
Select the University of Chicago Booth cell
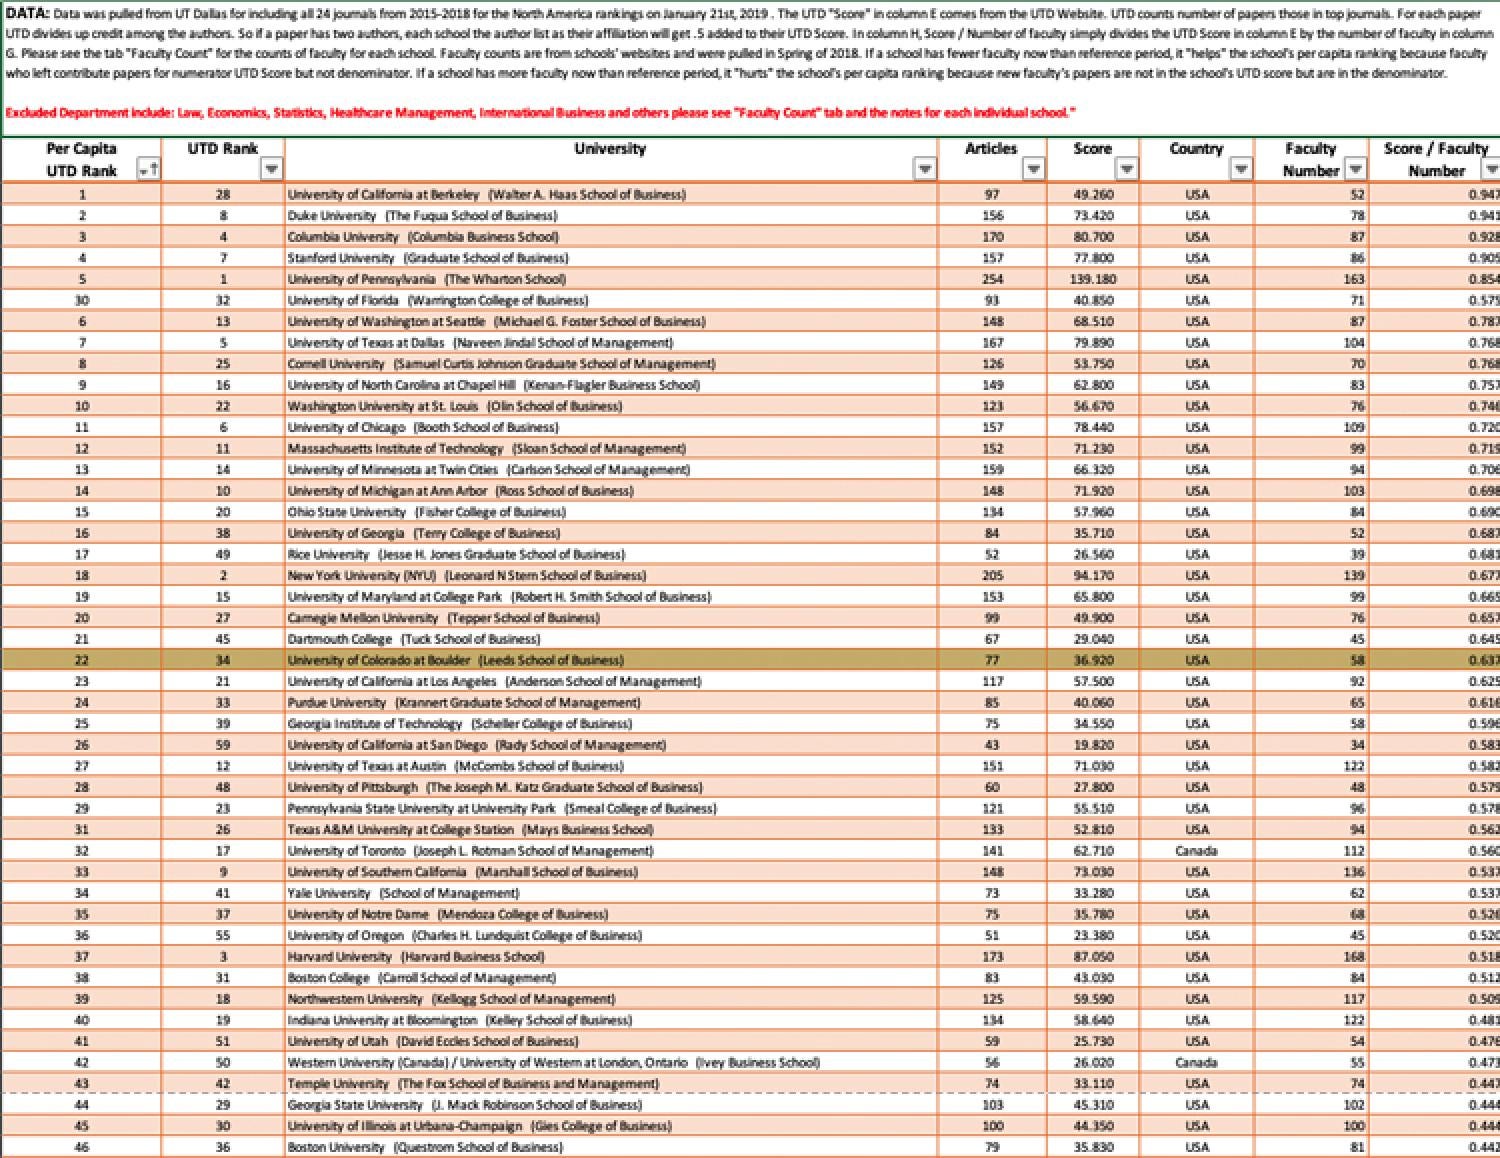611,427
